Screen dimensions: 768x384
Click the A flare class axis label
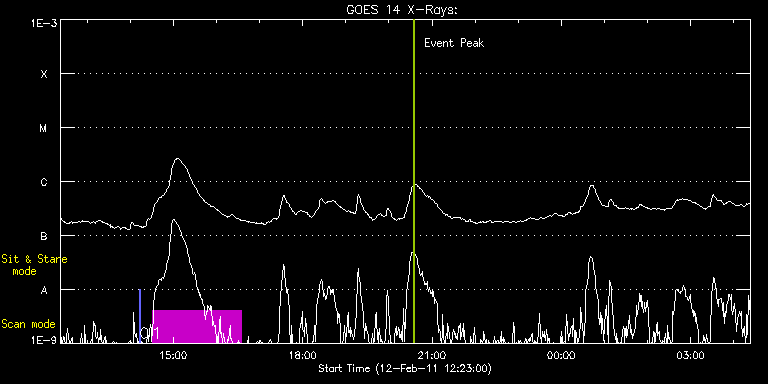point(44,290)
